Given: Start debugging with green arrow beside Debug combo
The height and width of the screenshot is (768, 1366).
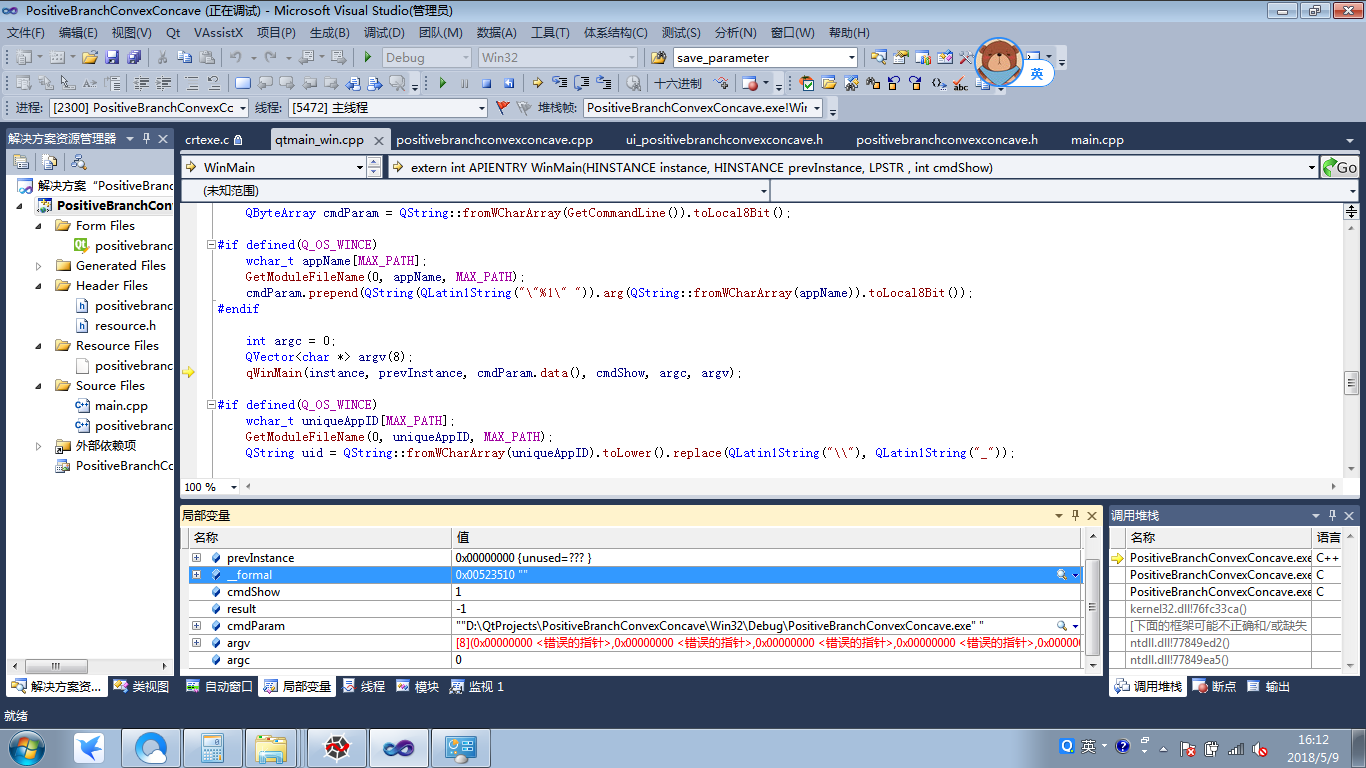Looking at the screenshot, I should pos(368,57).
